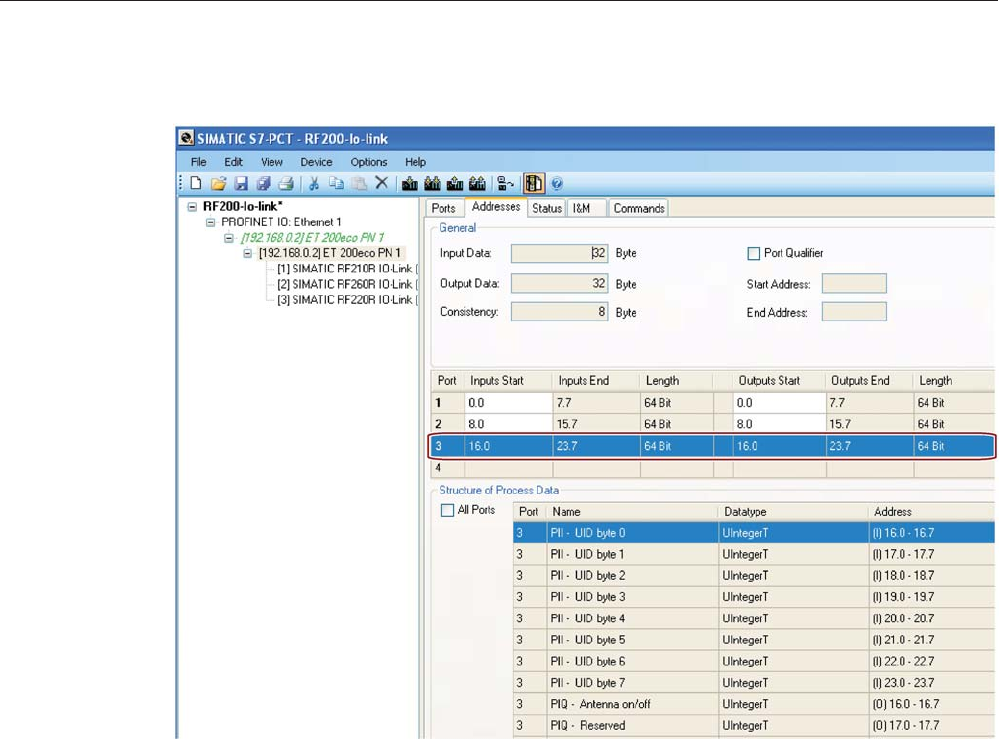The width and height of the screenshot is (1000, 740).
Task: Click the Print toolbar icon
Action: pyautogui.click(x=286, y=184)
